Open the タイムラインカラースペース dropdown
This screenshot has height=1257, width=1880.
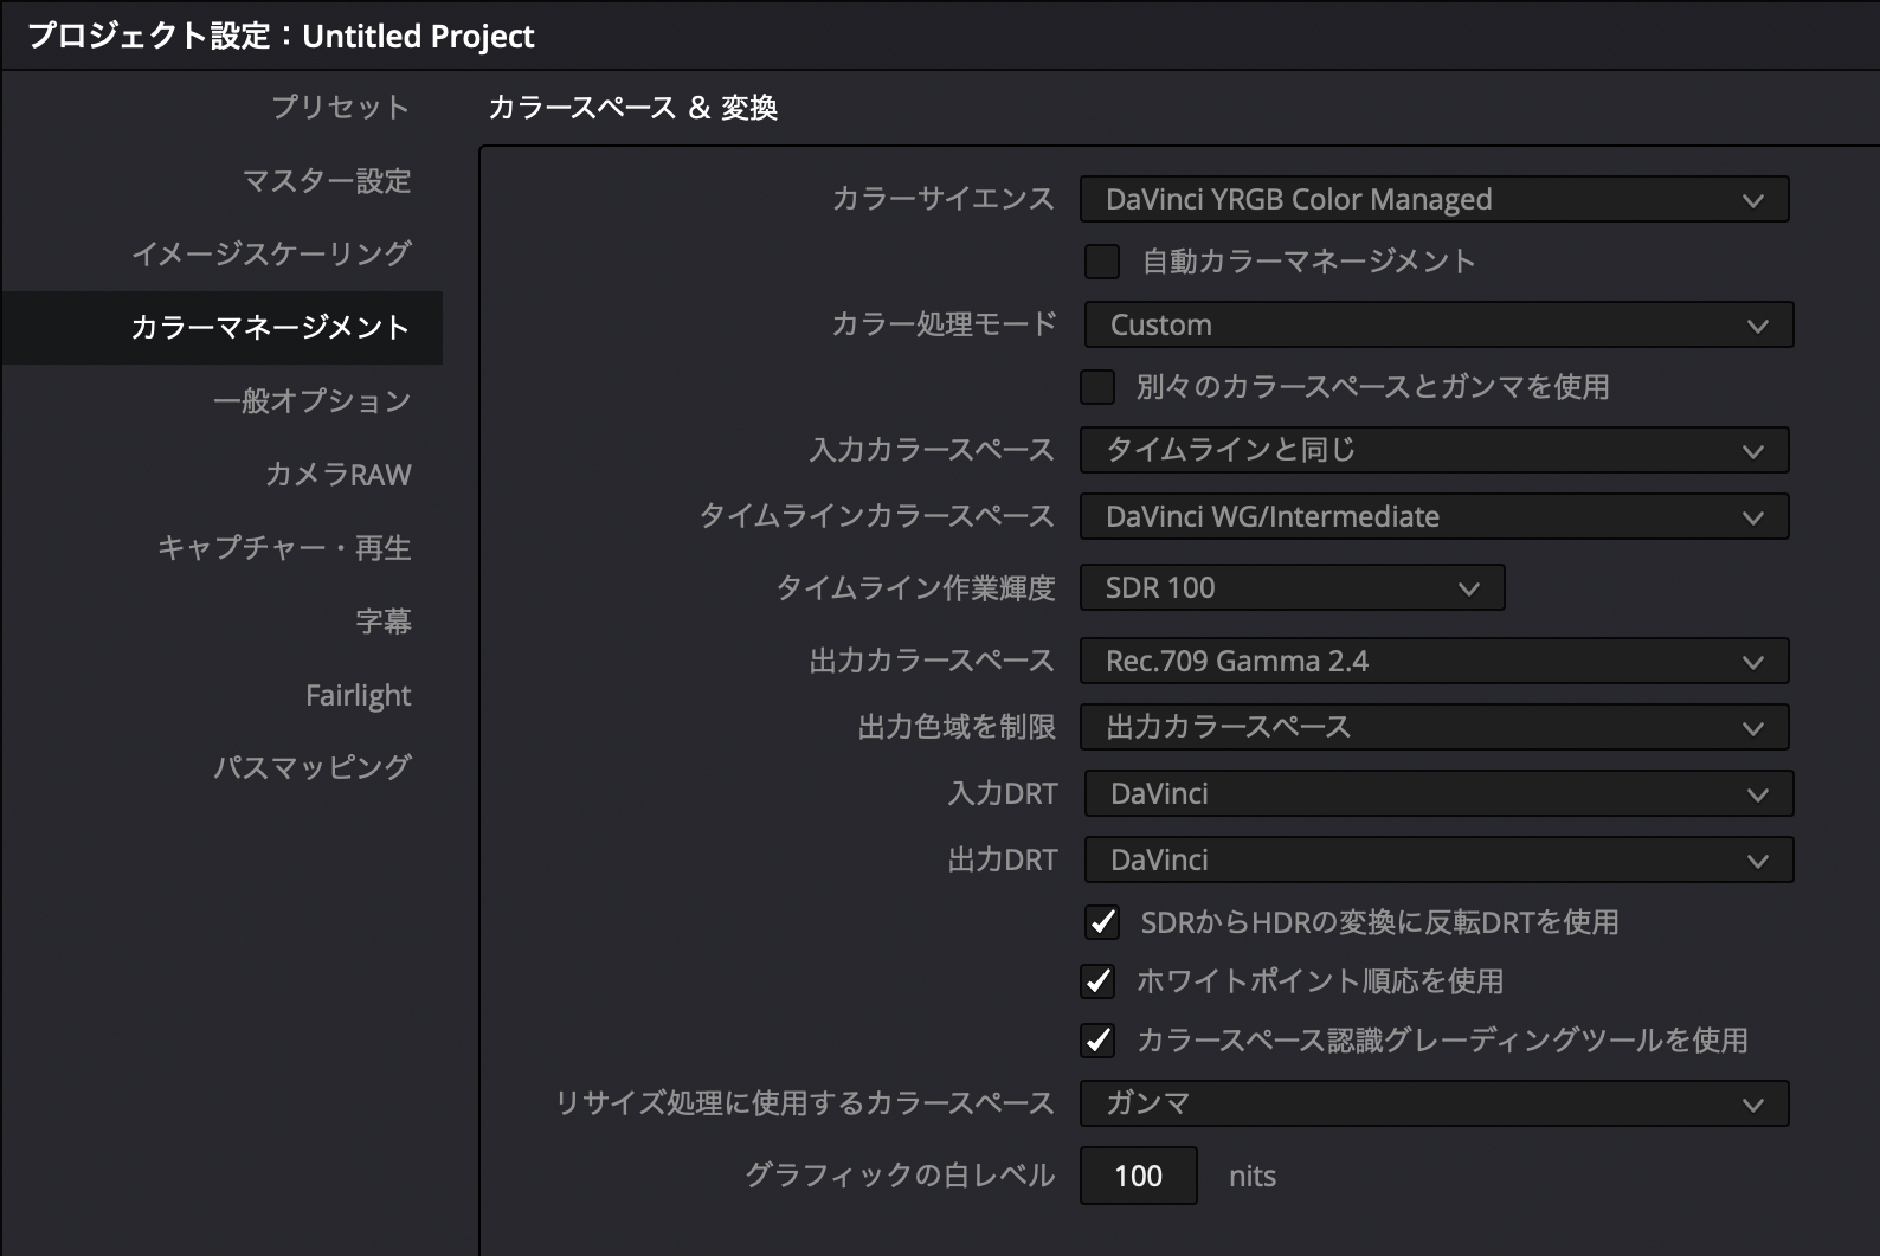click(1434, 517)
